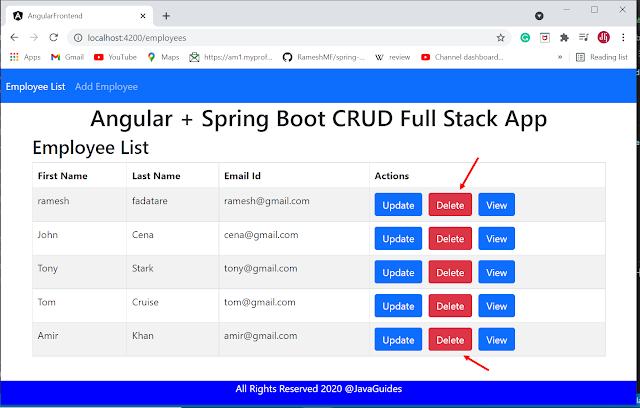Open the RameshMF/spring GitHub bookmark
The height and width of the screenshot is (408, 640).
[323, 57]
